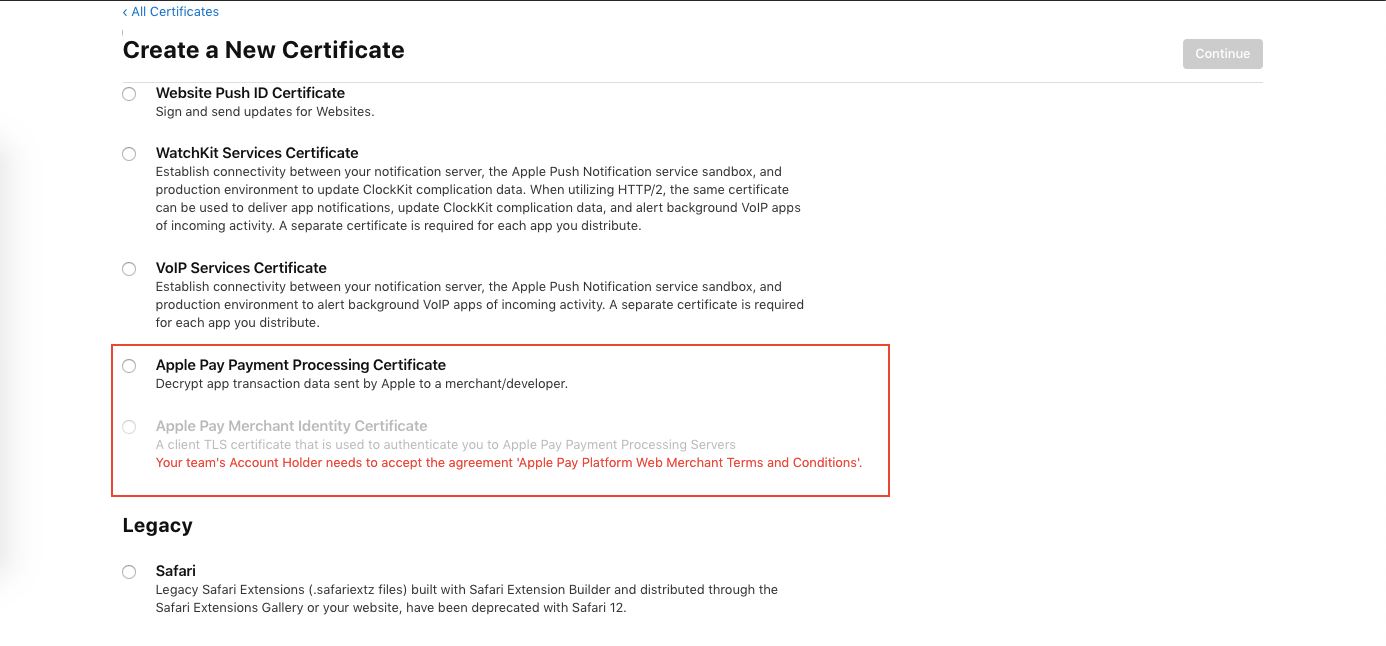Image resolution: width=1386 pixels, height=646 pixels.
Task: Choose the WatchKit Services Certificate radio option
Action: point(129,154)
